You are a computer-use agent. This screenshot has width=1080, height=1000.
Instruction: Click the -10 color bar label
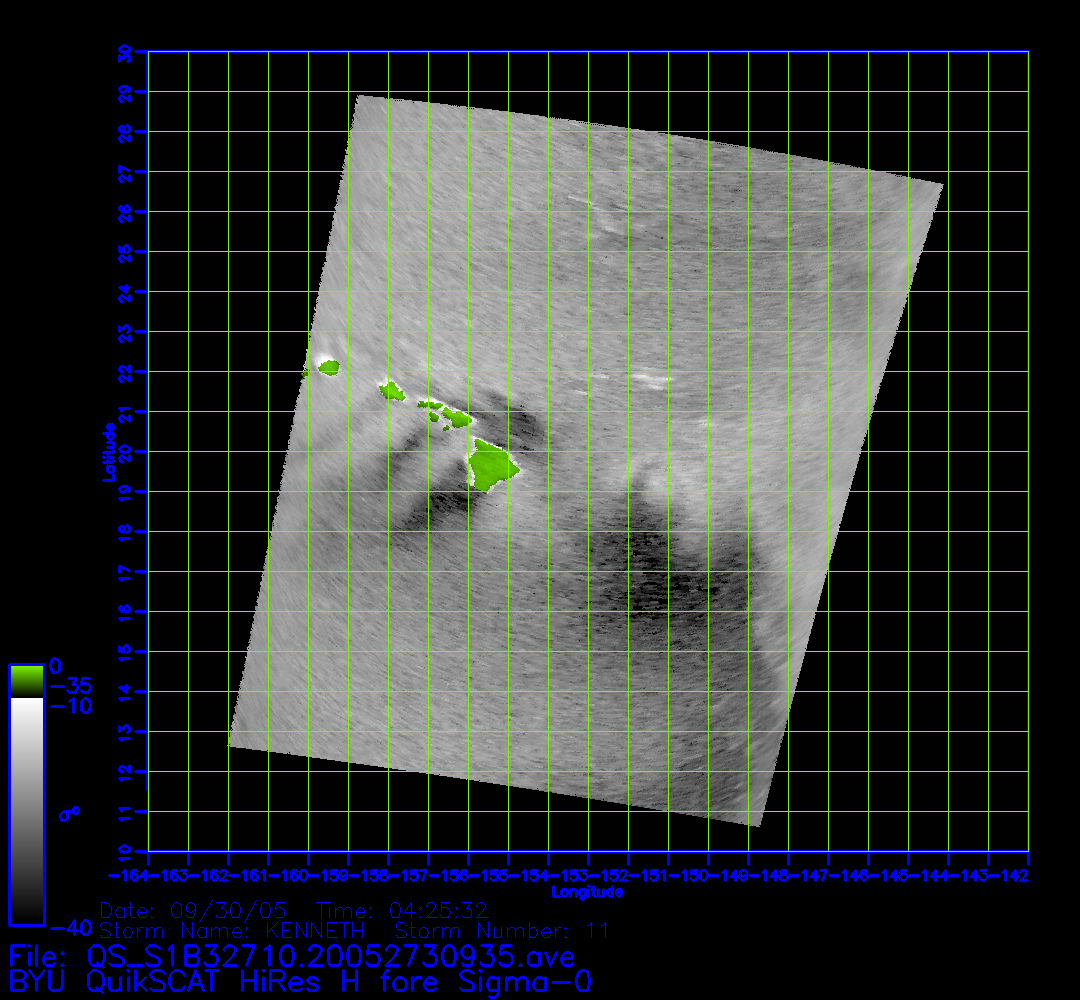click(x=69, y=706)
